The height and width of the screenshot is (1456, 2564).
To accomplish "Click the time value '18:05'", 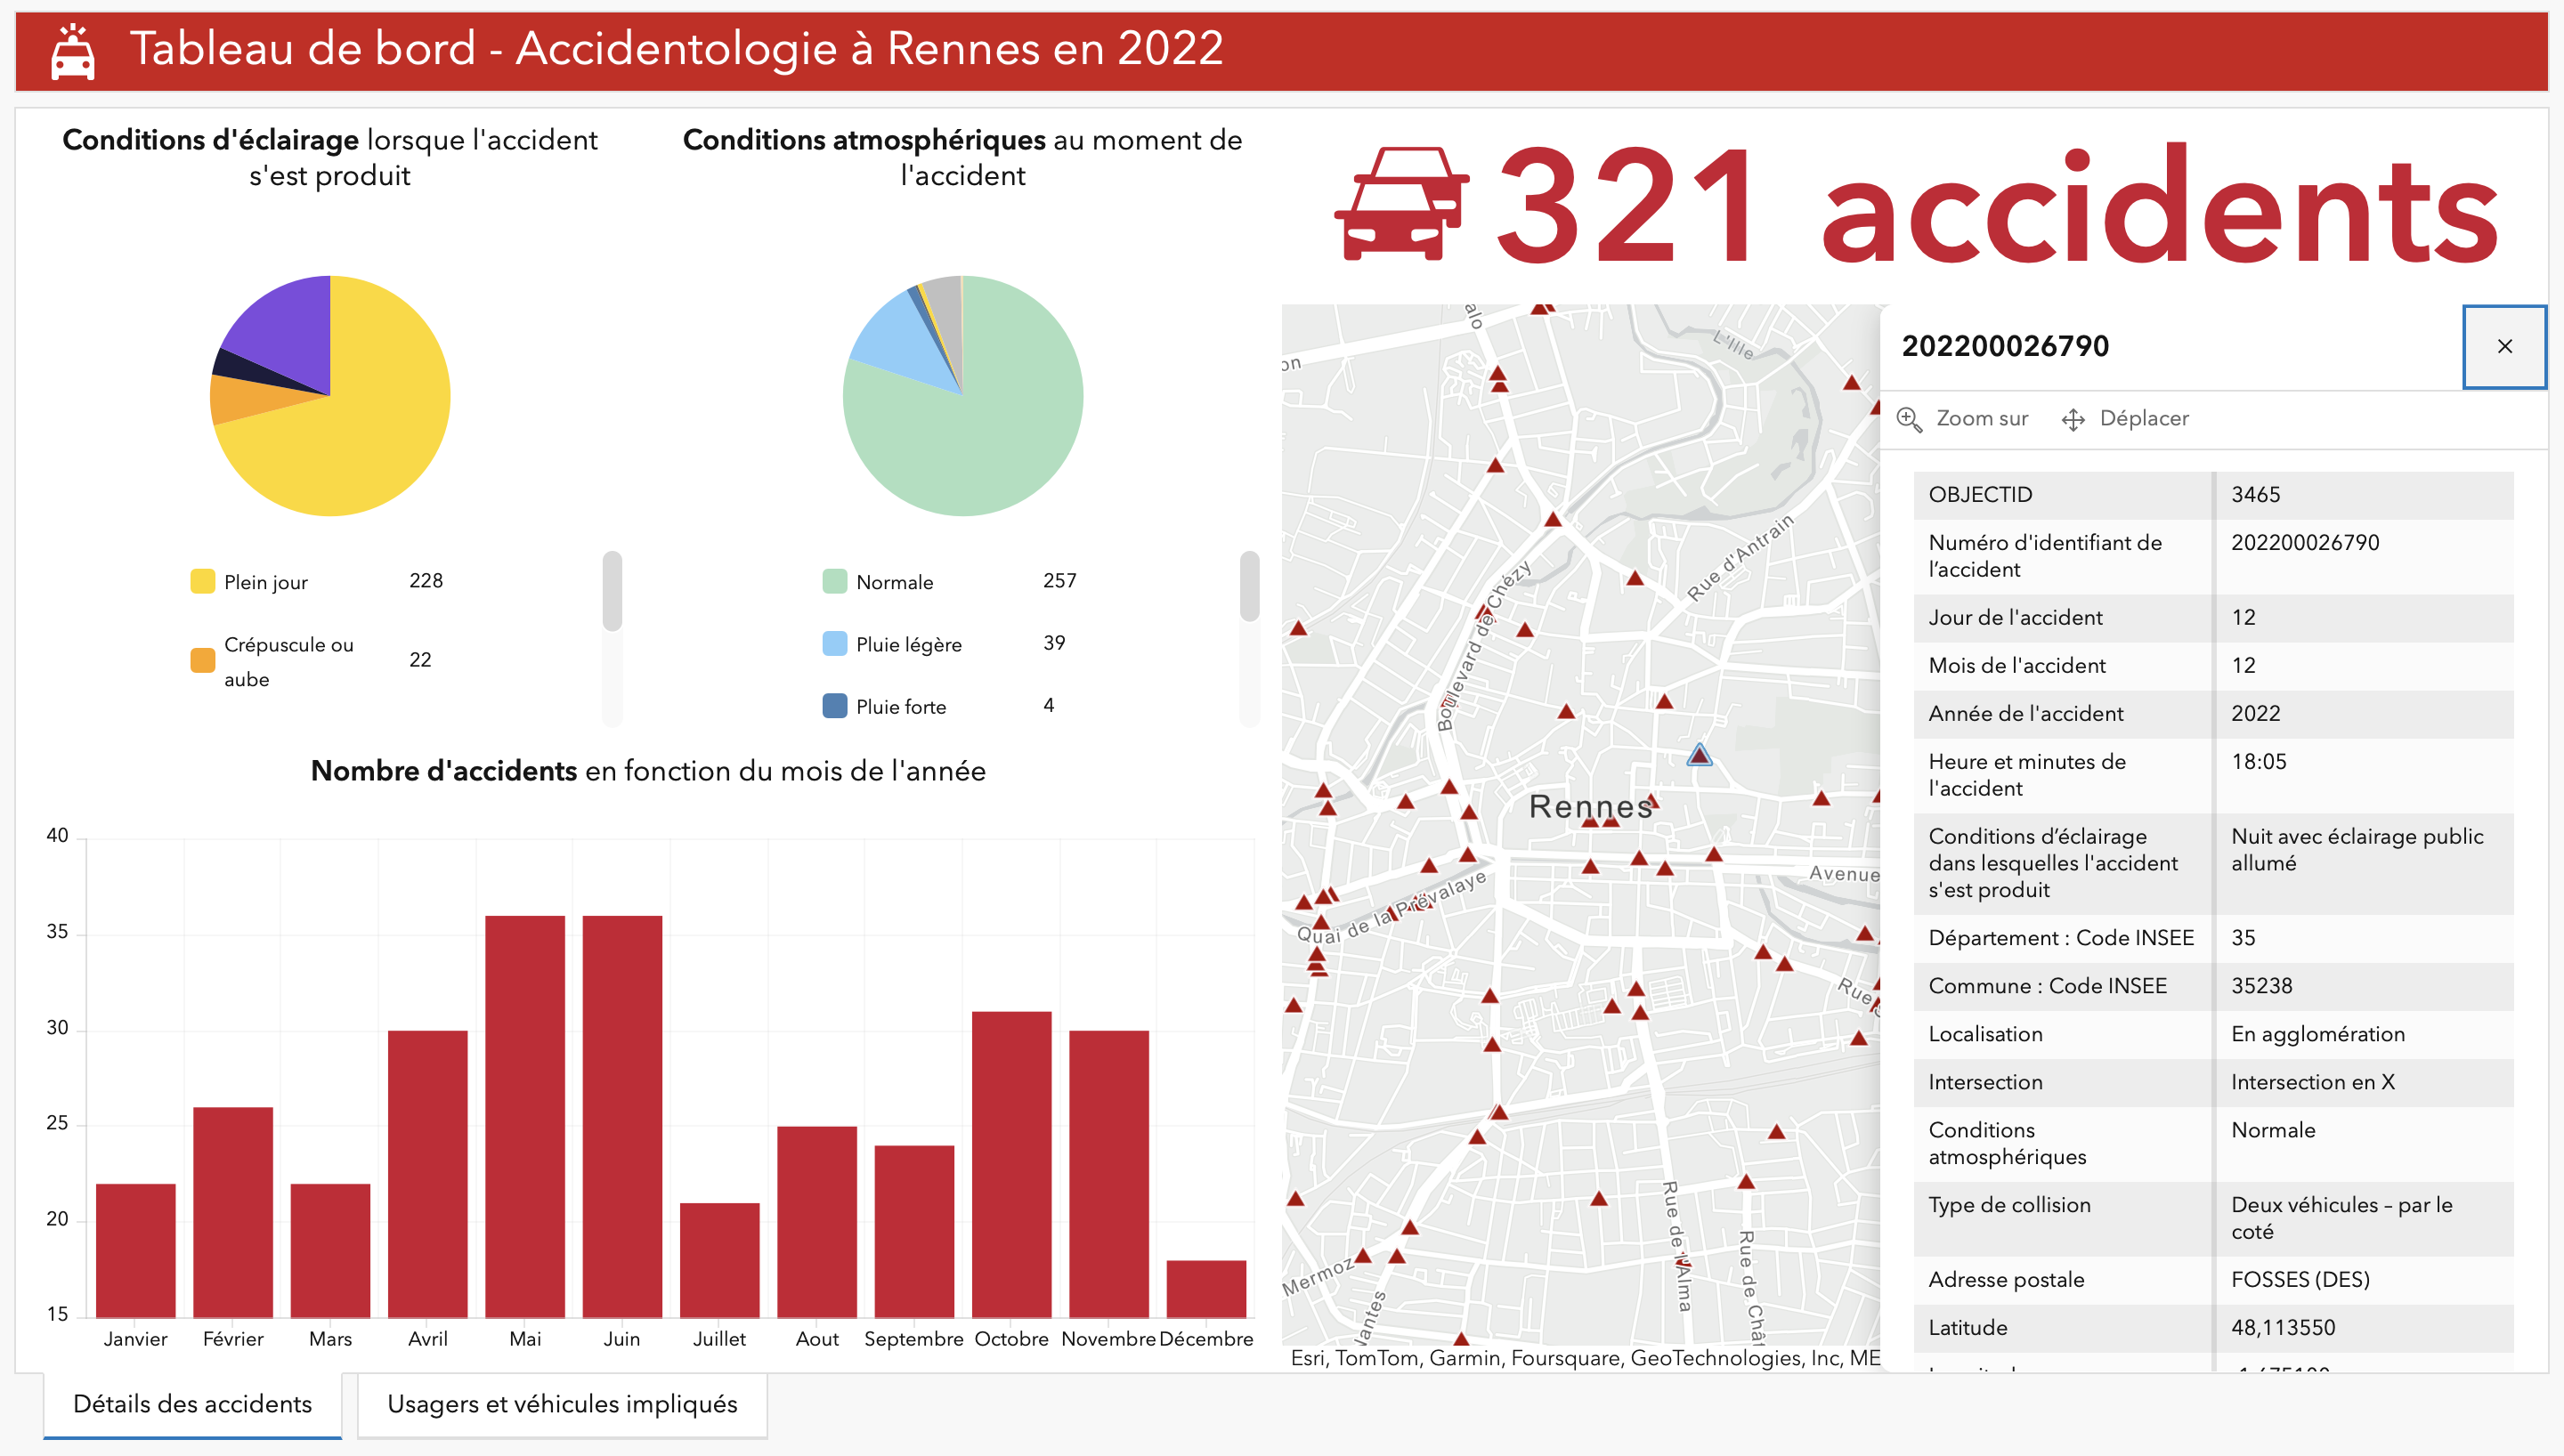I will [x=2259, y=761].
